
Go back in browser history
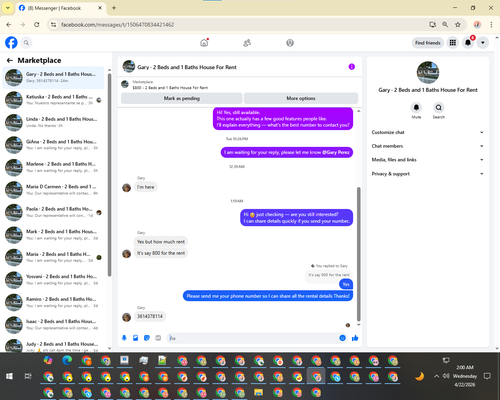coord(9,25)
